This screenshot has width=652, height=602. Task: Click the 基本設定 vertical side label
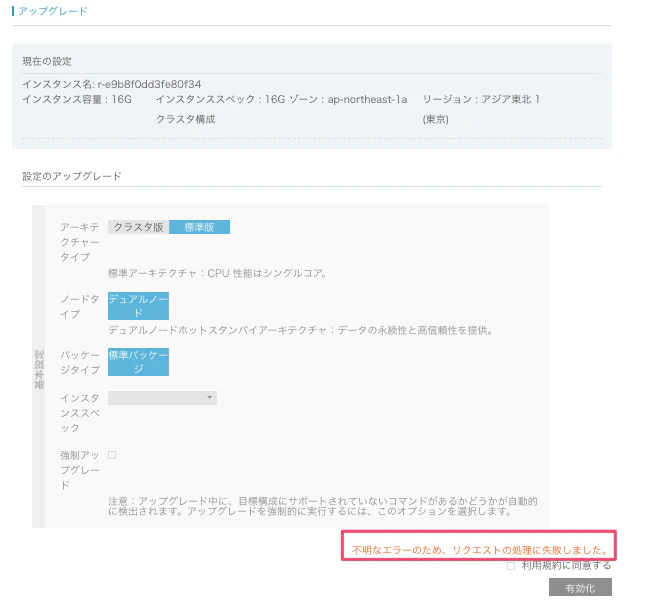[x=39, y=369]
